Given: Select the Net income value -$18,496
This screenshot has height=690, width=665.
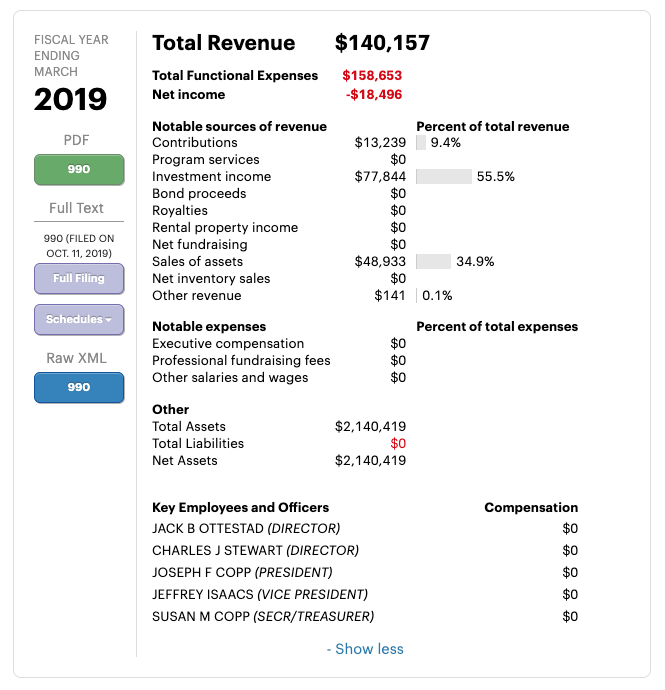Looking at the screenshot, I should click(374, 95).
